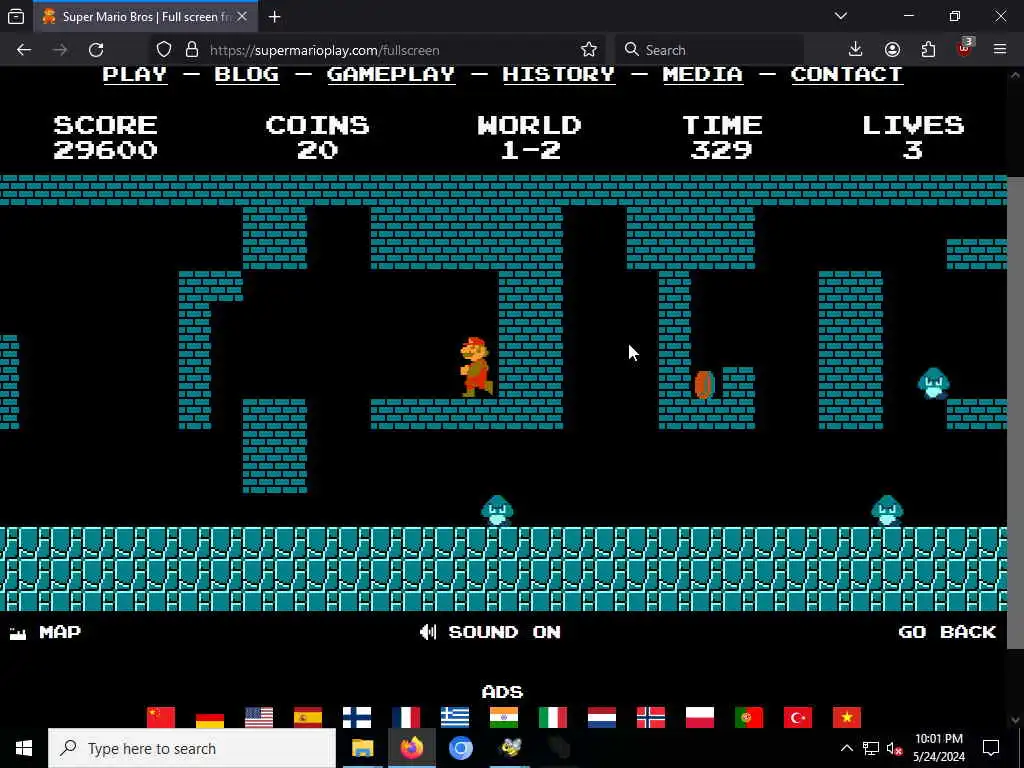Viewport: 1024px width, 768px height.
Task: Click the copper coin in the game
Action: pos(704,385)
